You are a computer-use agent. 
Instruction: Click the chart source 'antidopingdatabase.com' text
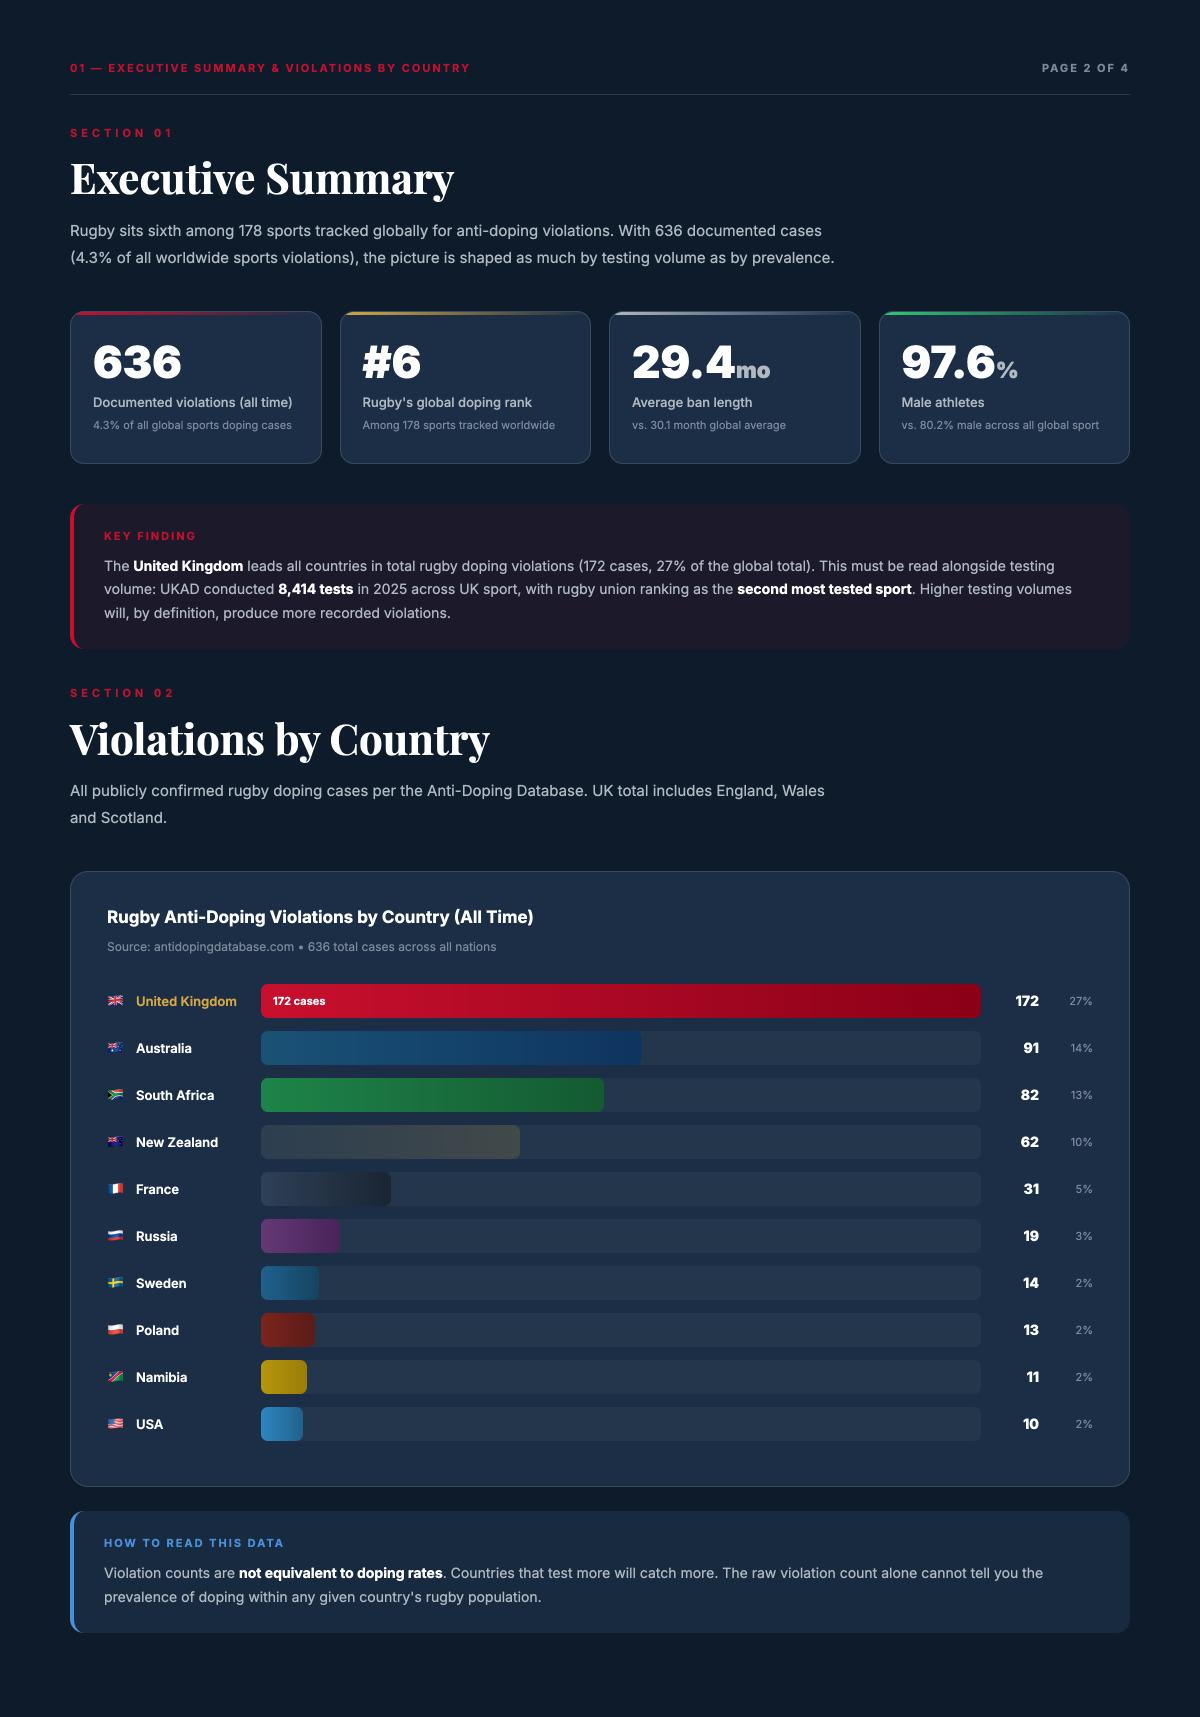[x=224, y=947]
